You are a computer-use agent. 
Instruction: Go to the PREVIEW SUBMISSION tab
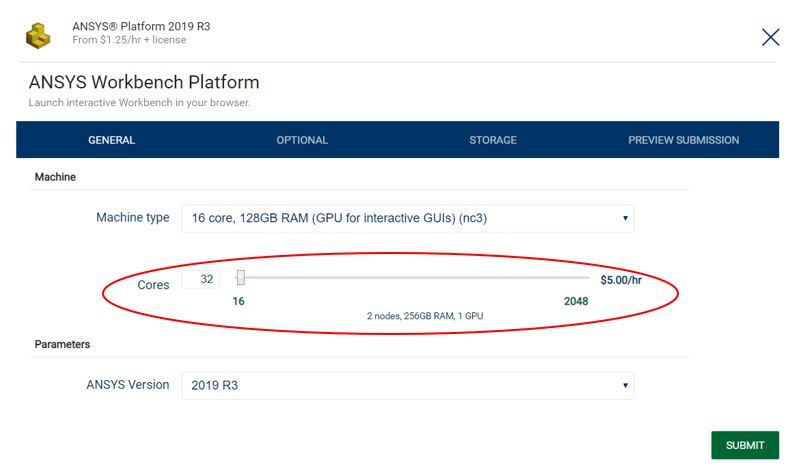[683, 140]
